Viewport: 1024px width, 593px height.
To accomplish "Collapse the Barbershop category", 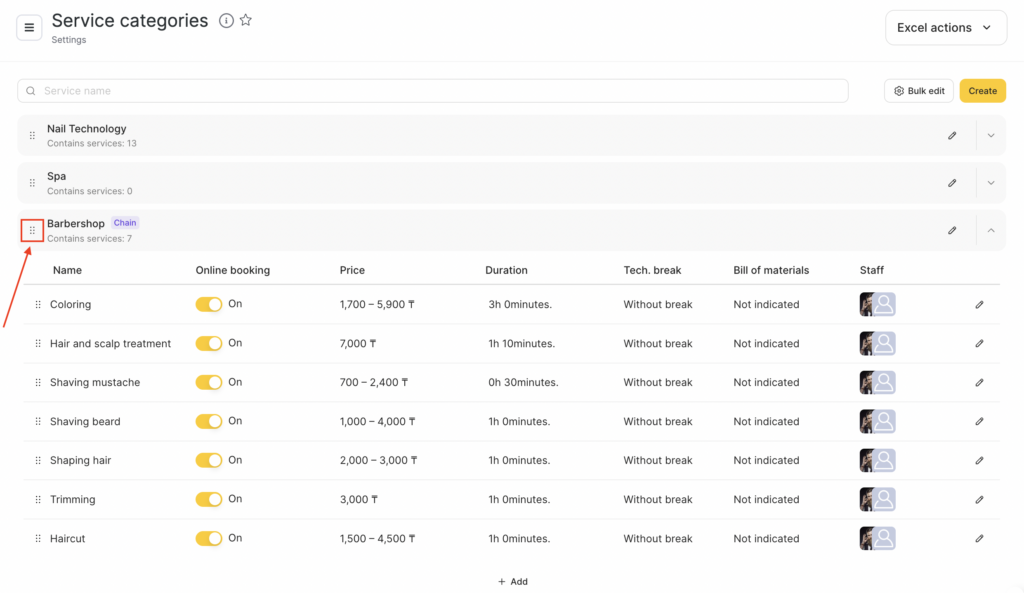I will point(991,231).
